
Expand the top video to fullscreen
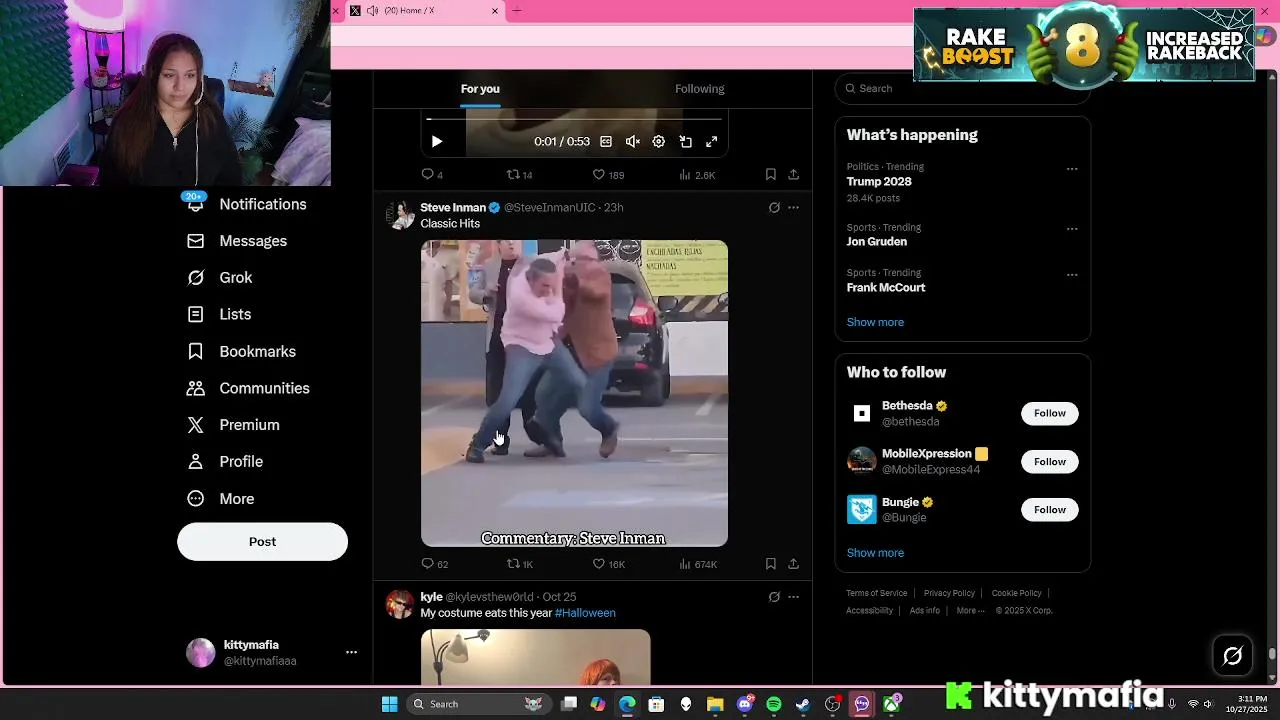tap(712, 142)
